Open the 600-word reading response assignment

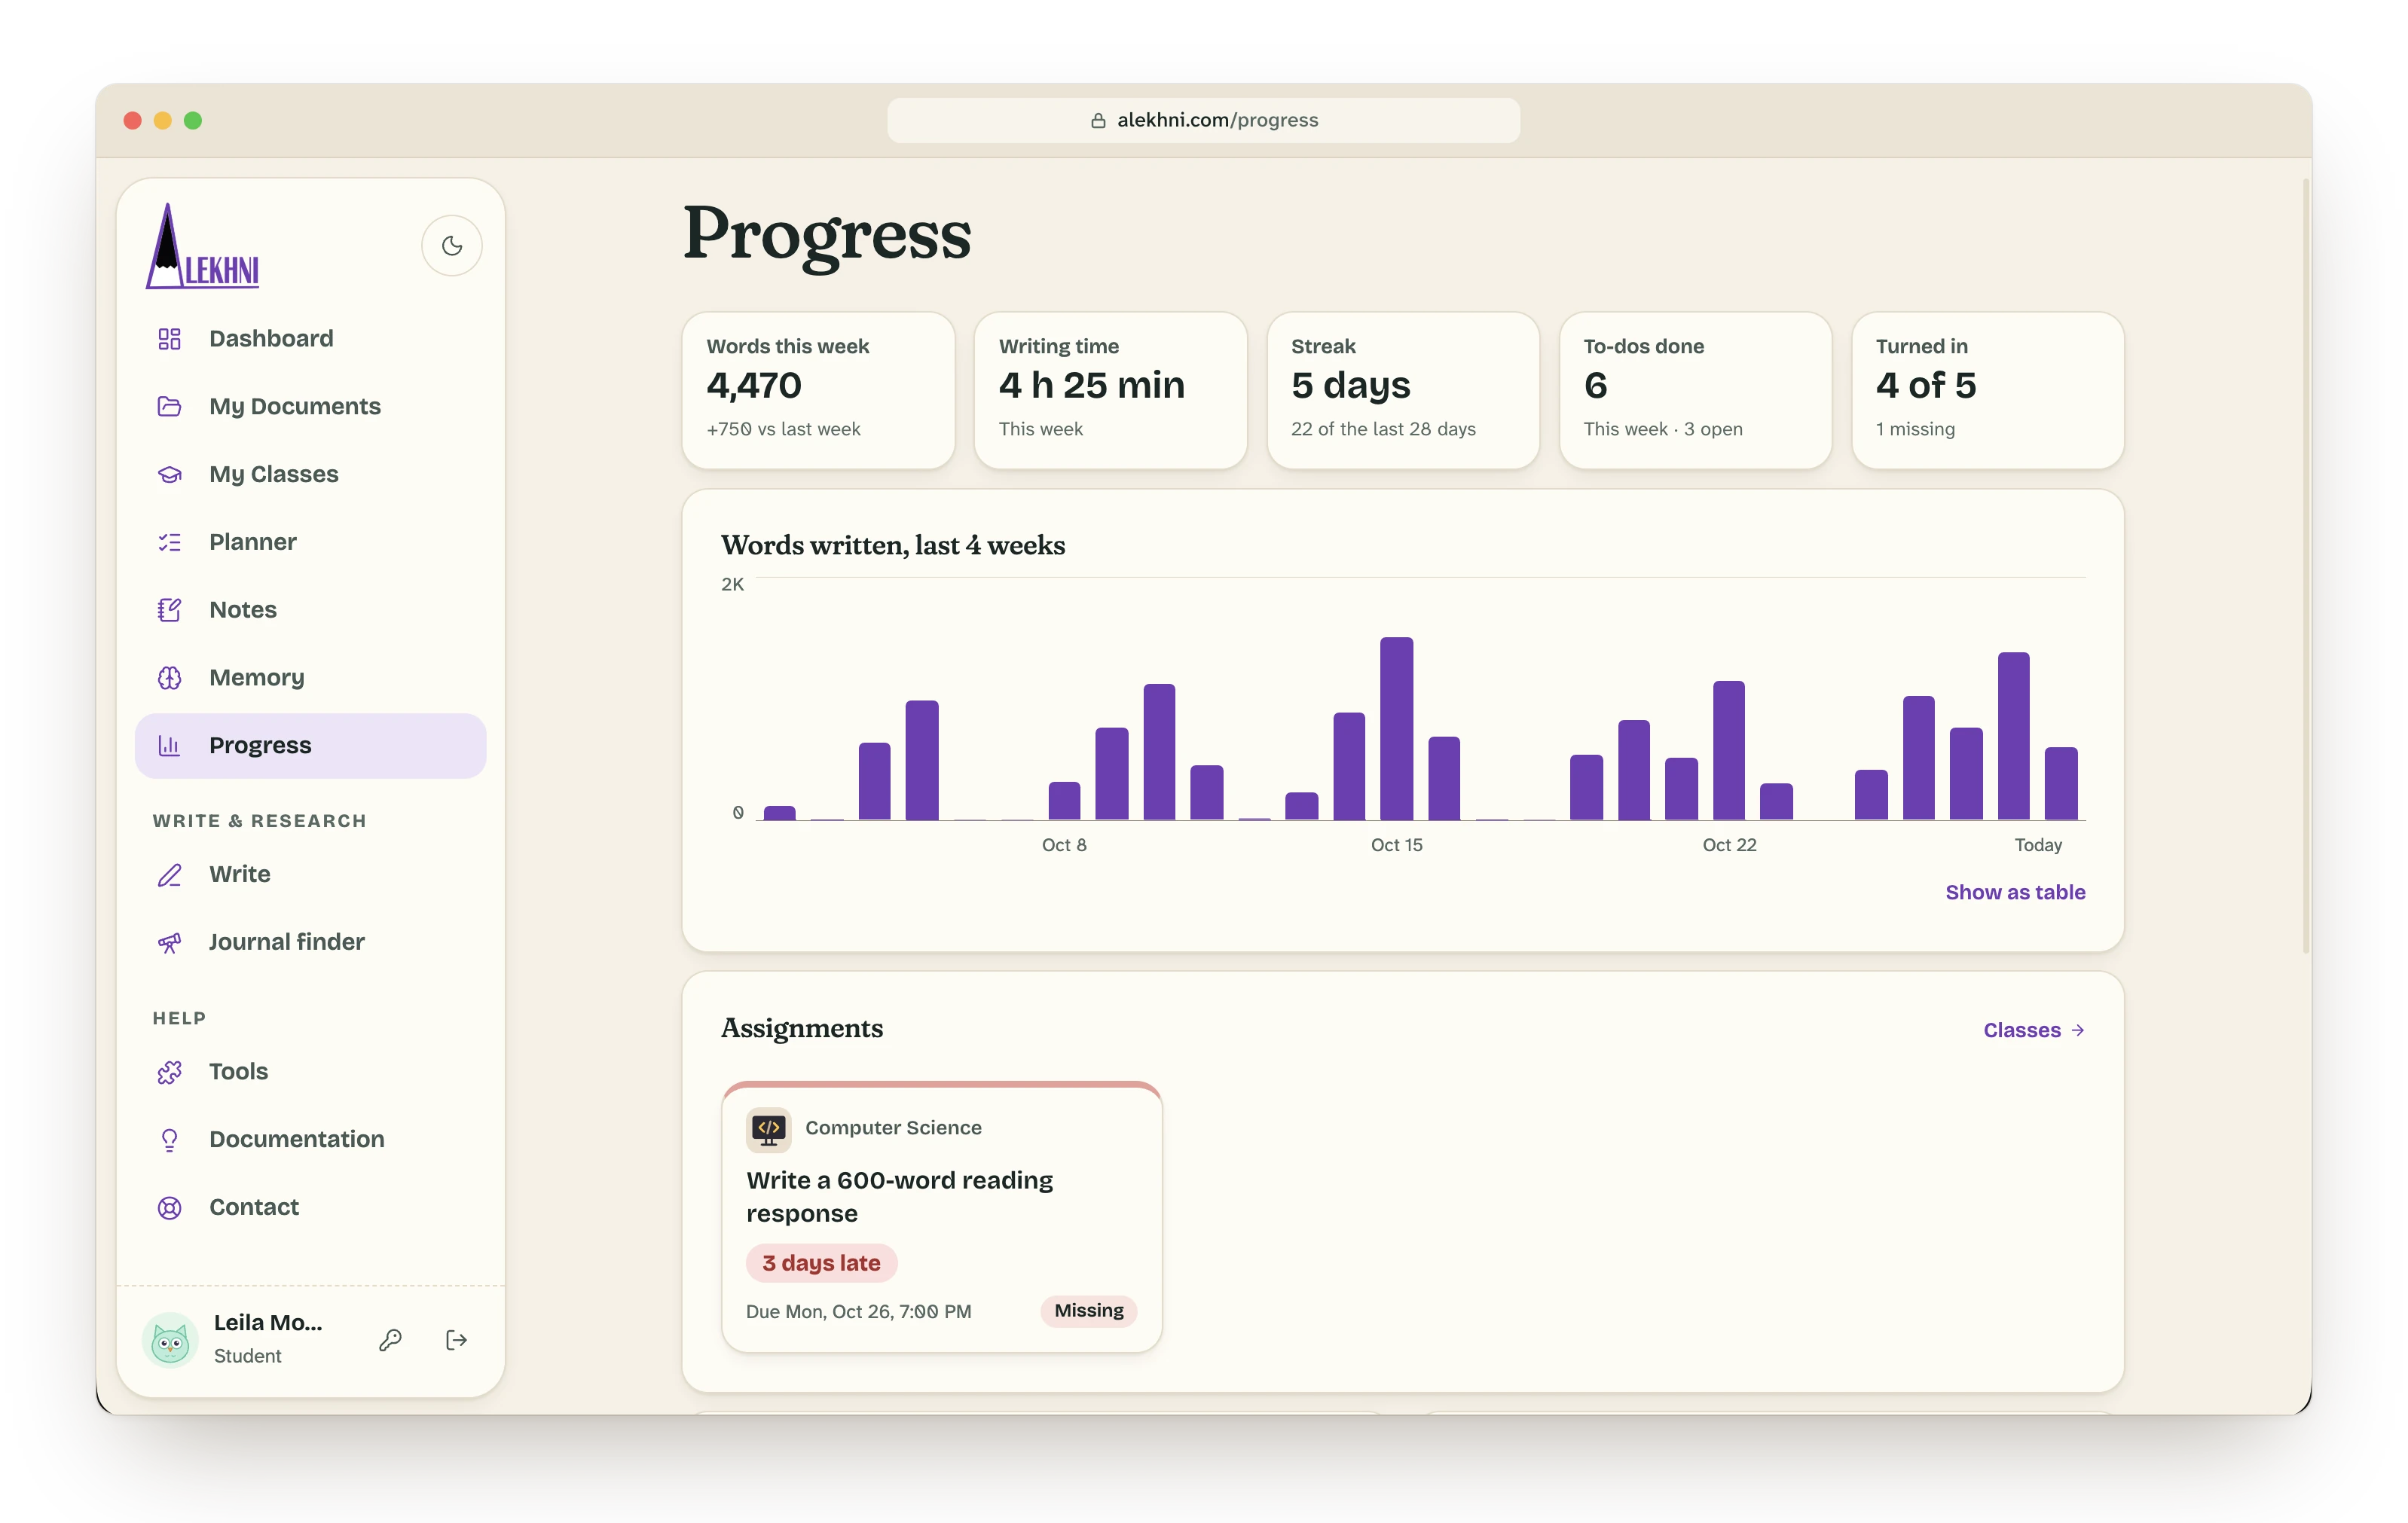(942, 1217)
